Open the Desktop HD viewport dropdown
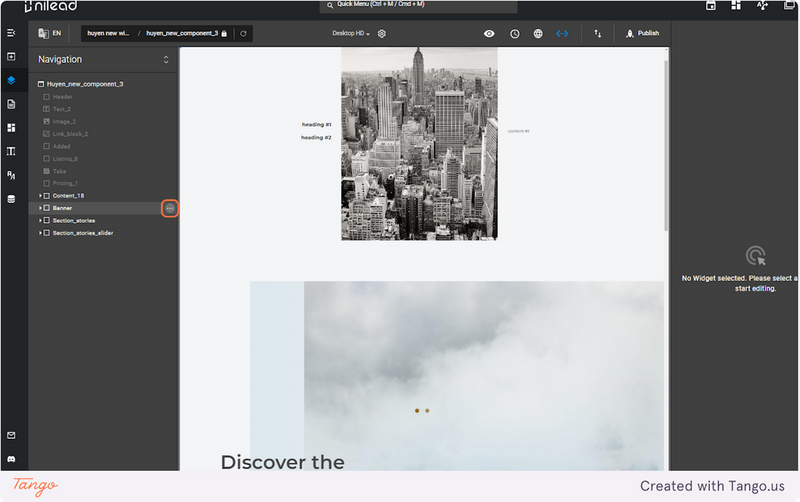Viewport: 800px width, 502px height. (351, 33)
